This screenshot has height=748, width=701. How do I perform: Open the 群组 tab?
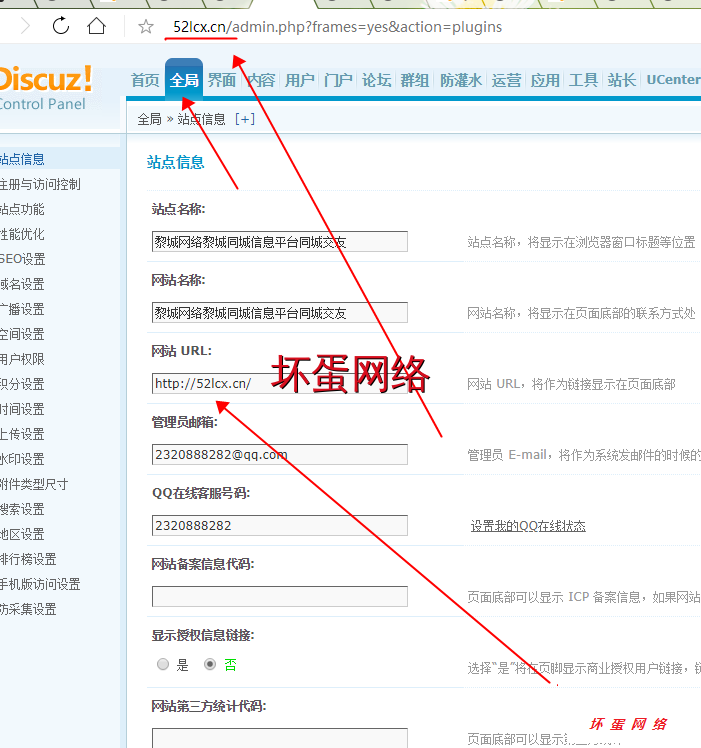coord(415,80)
